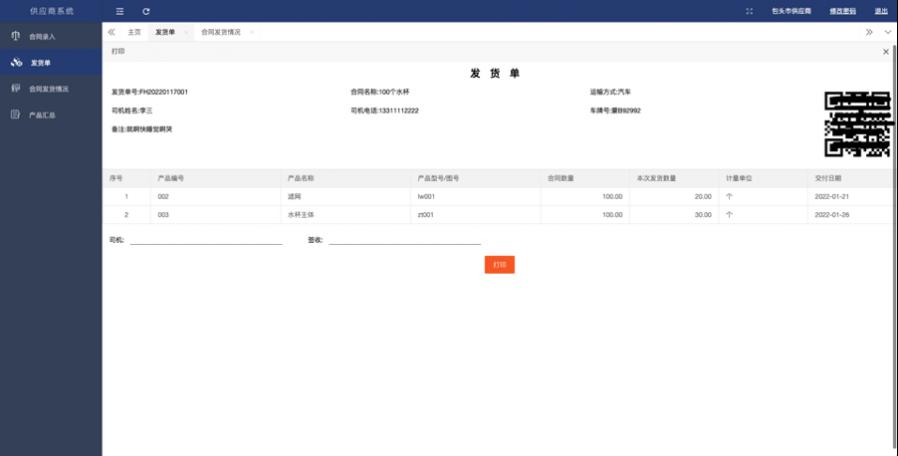Image resolution: width=898 pixels, height=456 pixels.
Task: Click the 发货单 document heading
Action: 494,73
